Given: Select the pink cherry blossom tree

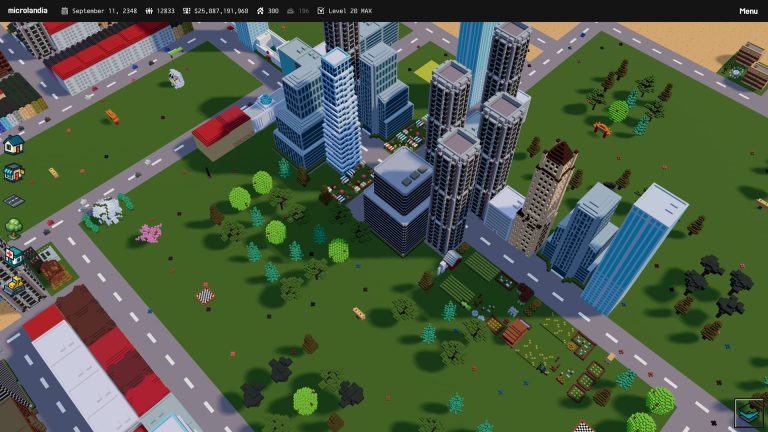Looking at the screenshot, I should (150, 234).
